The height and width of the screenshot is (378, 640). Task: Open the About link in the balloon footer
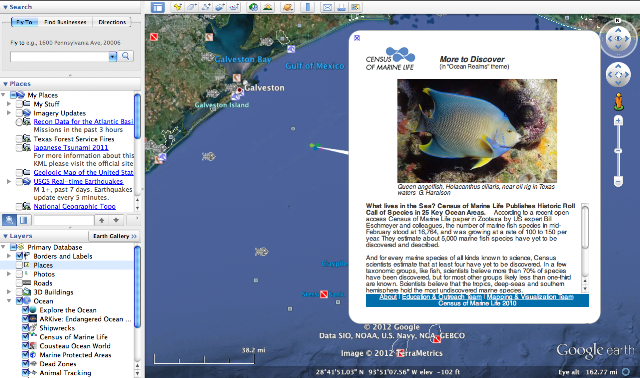tap(388, 297)
